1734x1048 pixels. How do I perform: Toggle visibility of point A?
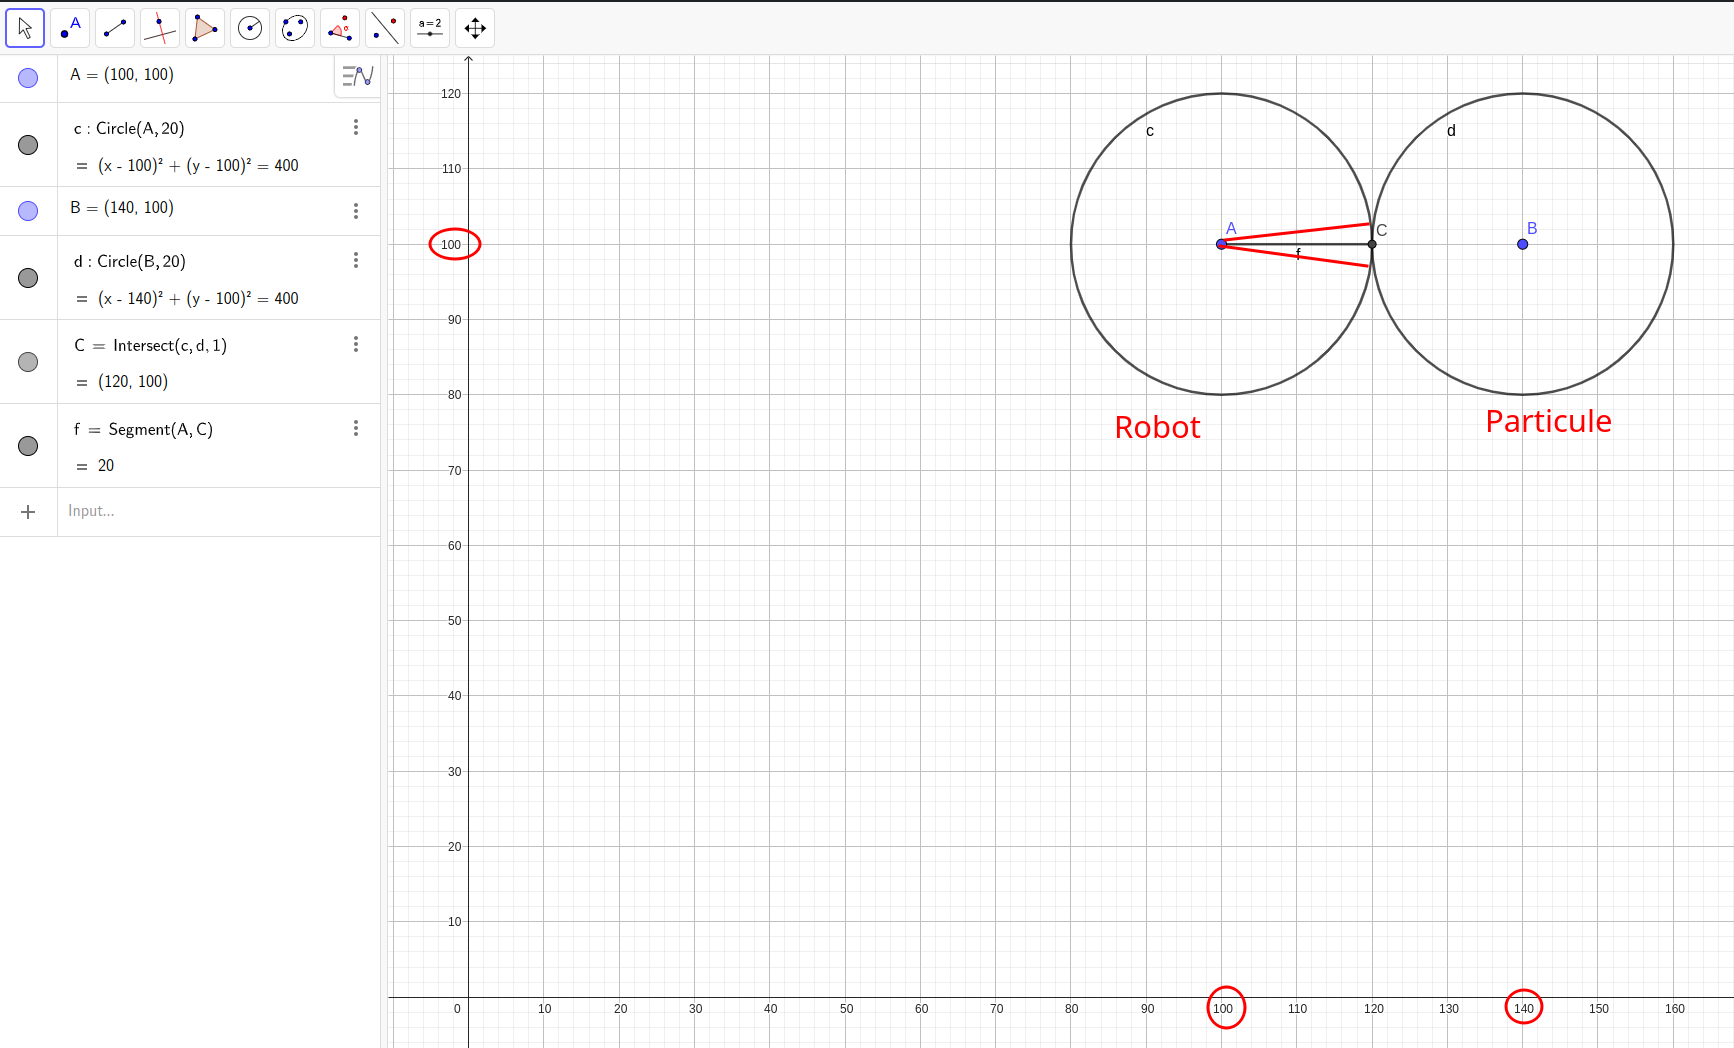28,77
